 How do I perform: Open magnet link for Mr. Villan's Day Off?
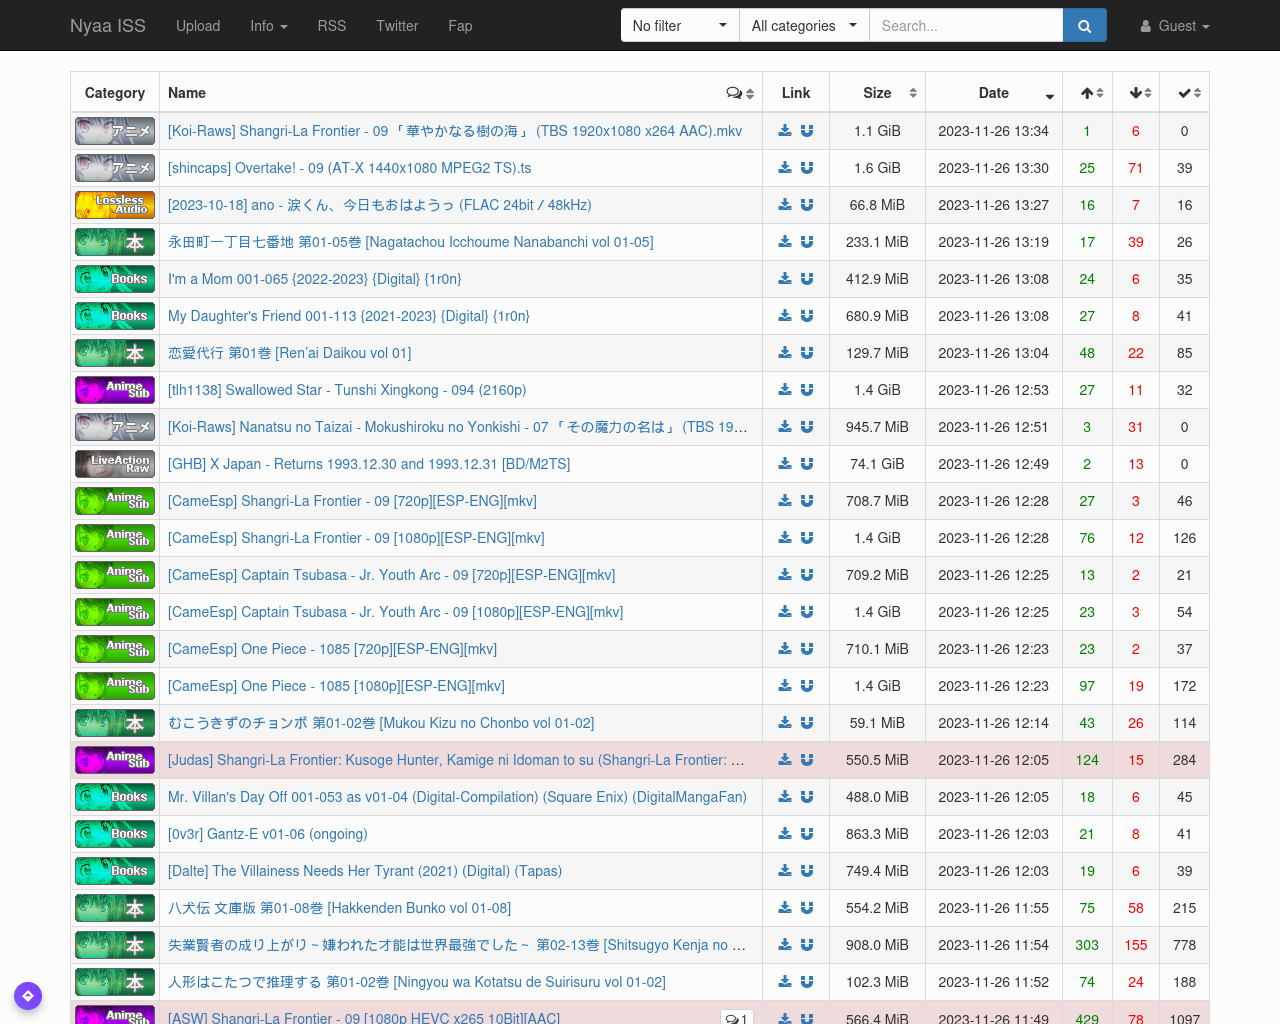[807, 797]
